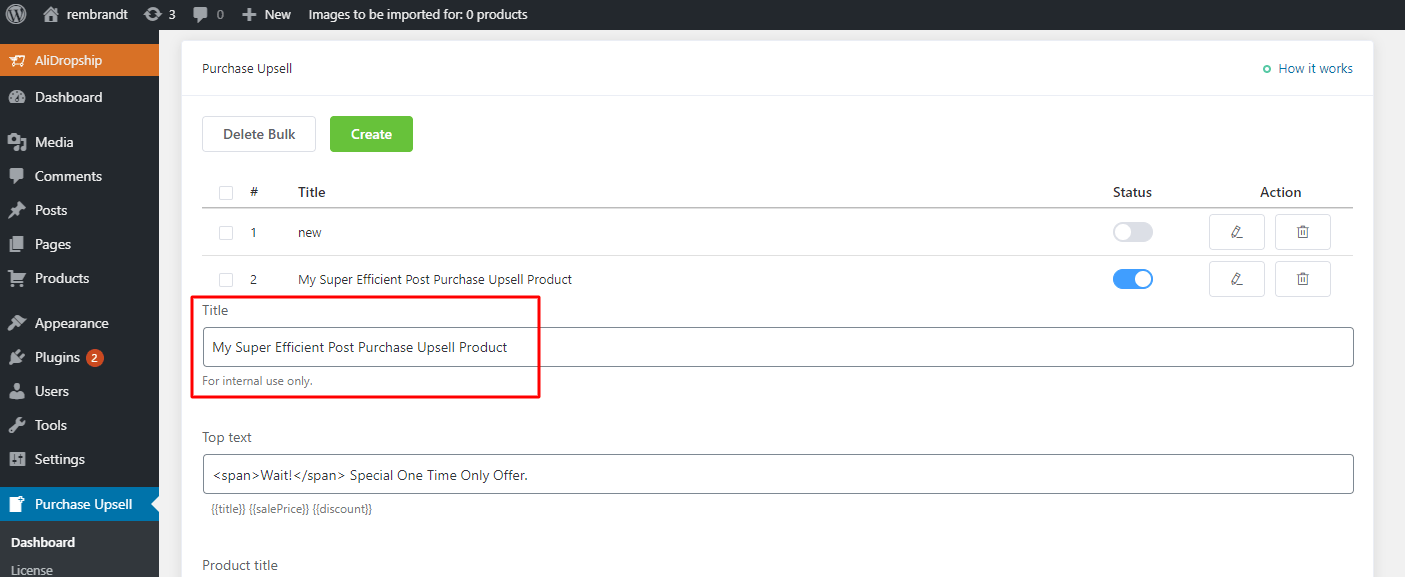Check the select-all checkbox in the table header
1405x577 pixels.
tap(225, 192)
